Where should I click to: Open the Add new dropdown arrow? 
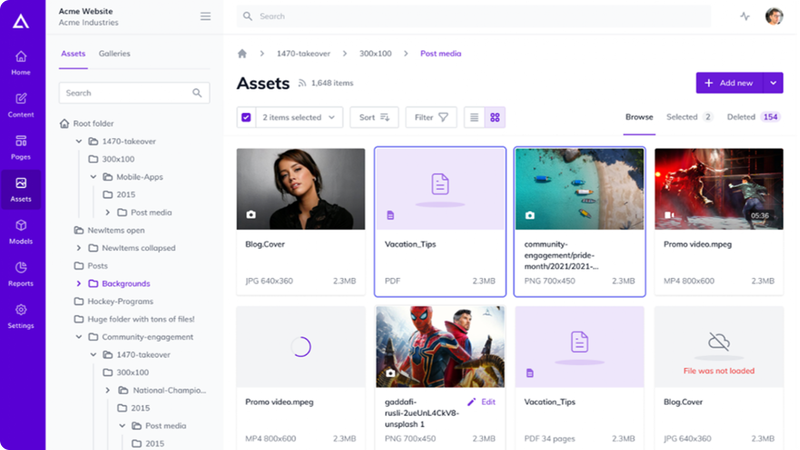pos(773,83)
